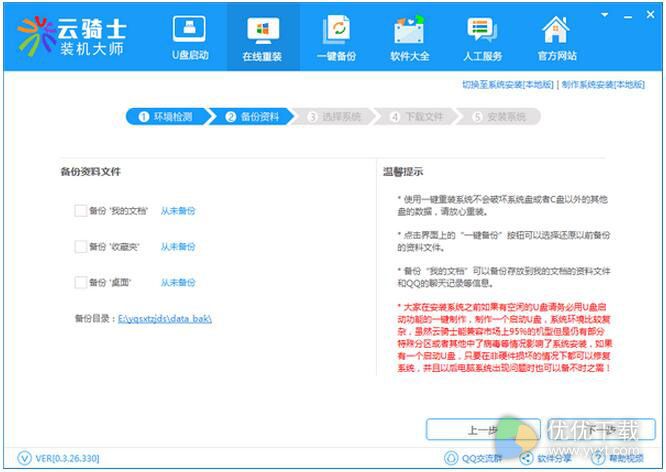Click version text VER[0.3.26.330]
Image resolution: width=666 pixels, height=472 pixels.
click(x=67, y=458)
